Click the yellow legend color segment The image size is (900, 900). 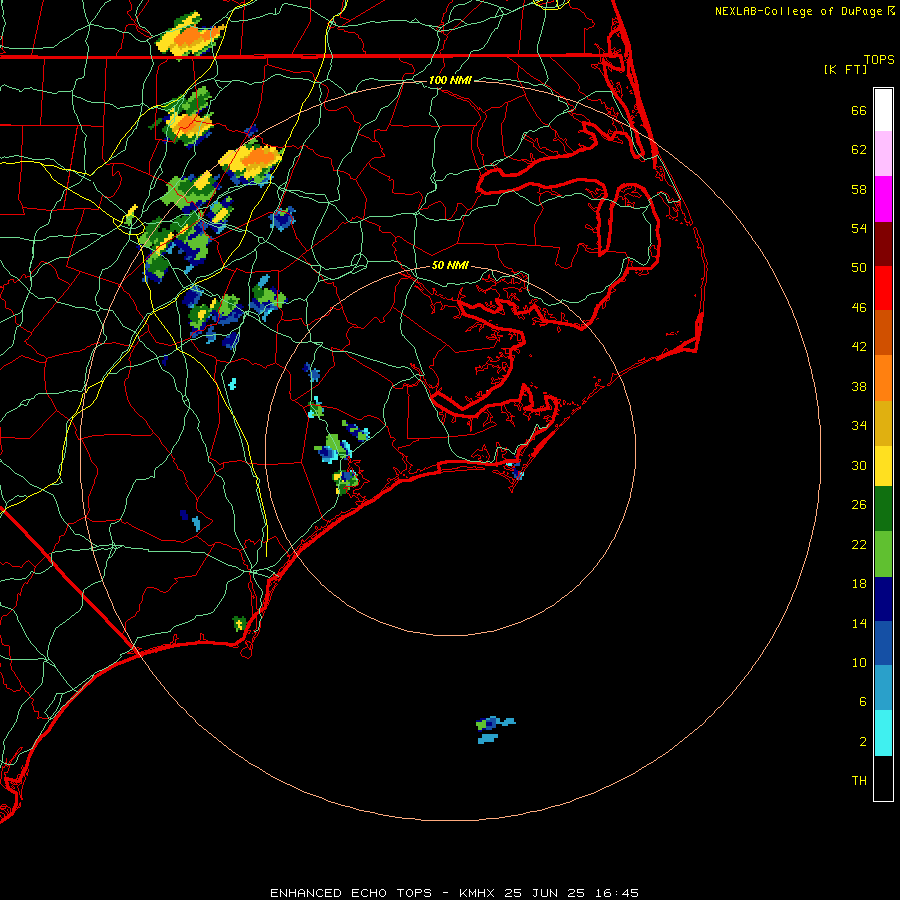pos(883,466)
